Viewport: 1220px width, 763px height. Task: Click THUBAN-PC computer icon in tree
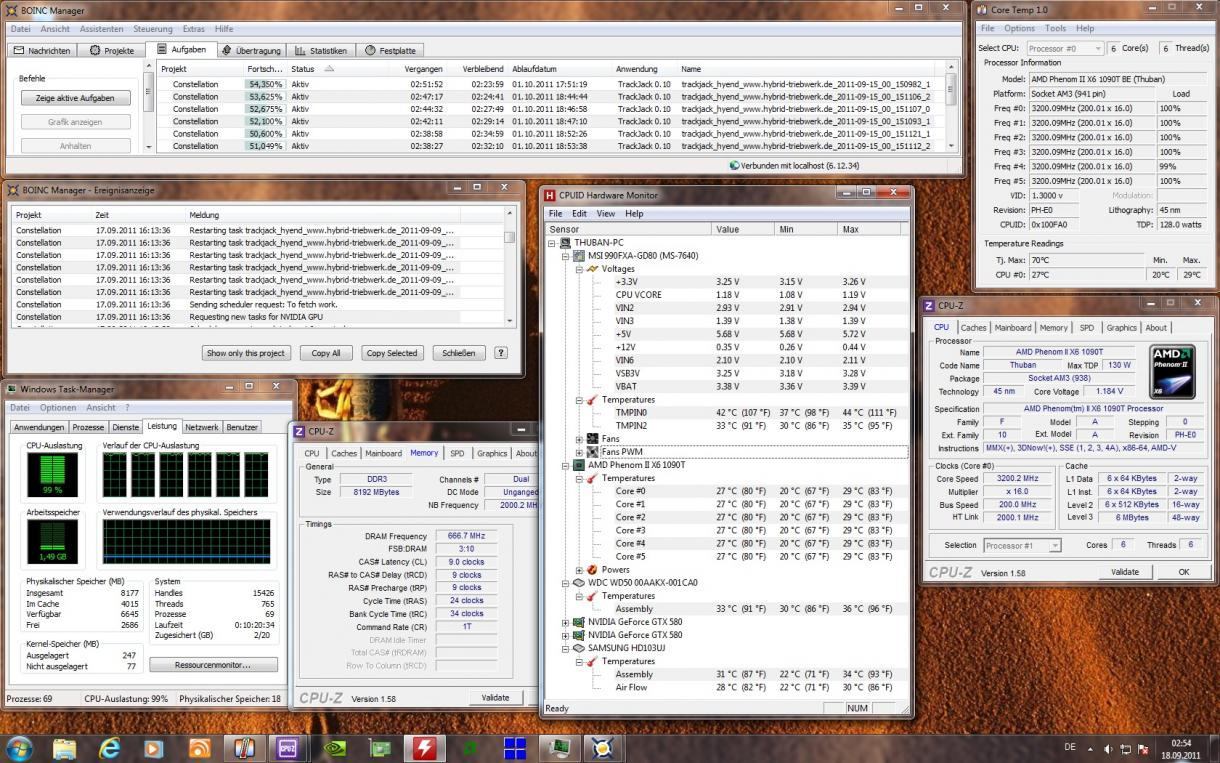click(x=565, y=243)
